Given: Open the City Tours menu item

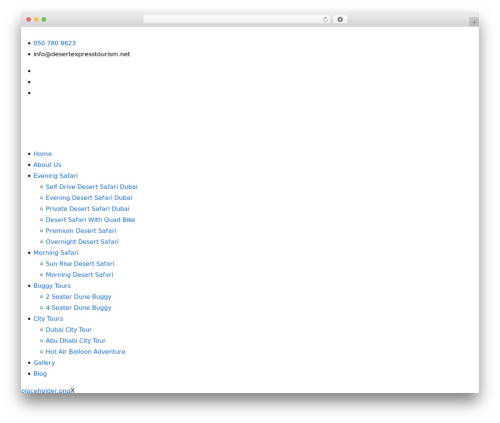Looking at the screenshot, I should (x=48, y=319).
